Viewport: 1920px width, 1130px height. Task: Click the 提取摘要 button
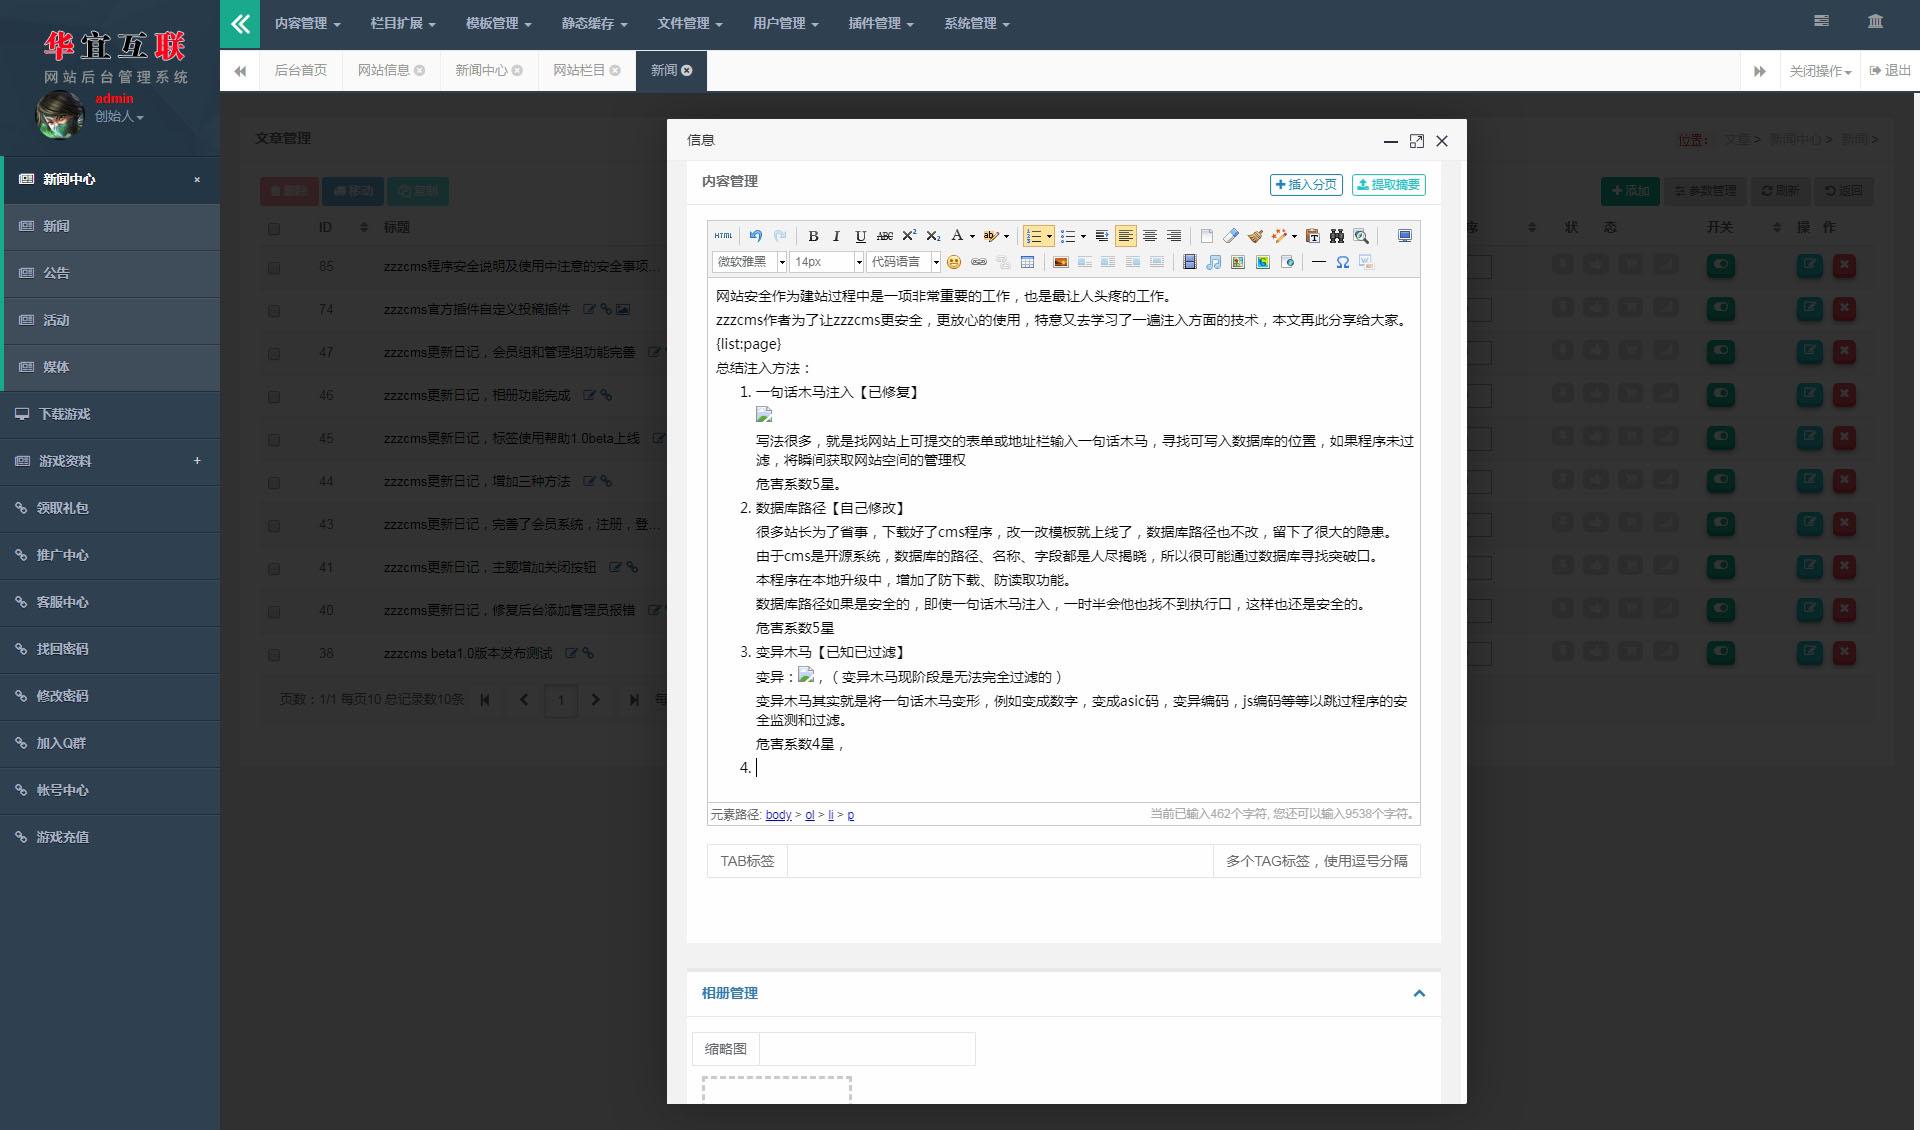[1389, 185]
